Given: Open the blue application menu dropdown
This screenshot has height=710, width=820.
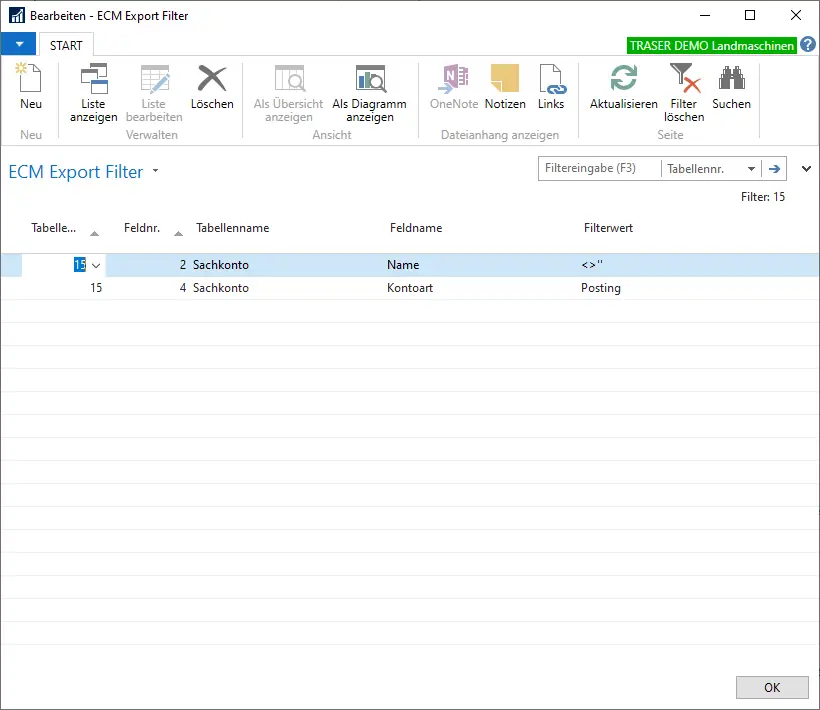Looking at the screenshot, I should (x=18, y=45).
